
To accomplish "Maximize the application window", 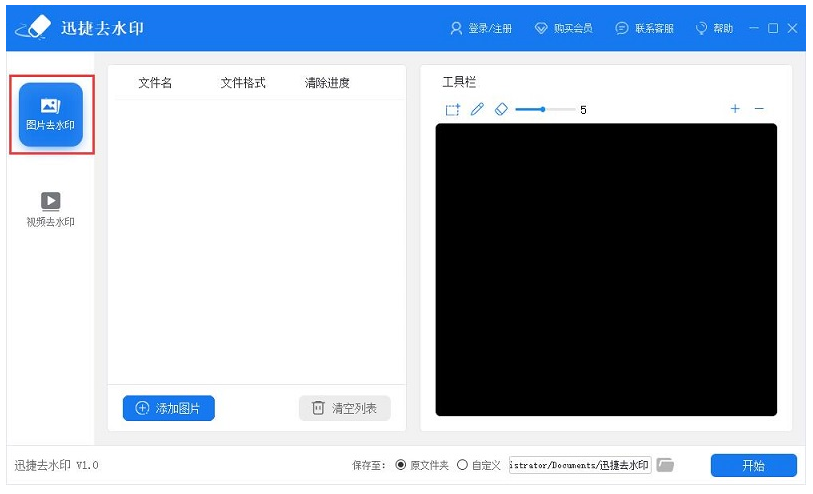I will (x=773, y=28).
